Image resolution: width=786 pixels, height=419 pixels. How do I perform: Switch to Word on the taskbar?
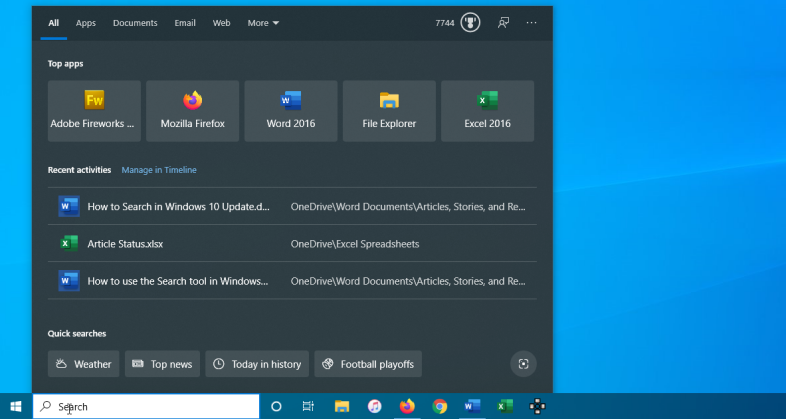point(472,406)
